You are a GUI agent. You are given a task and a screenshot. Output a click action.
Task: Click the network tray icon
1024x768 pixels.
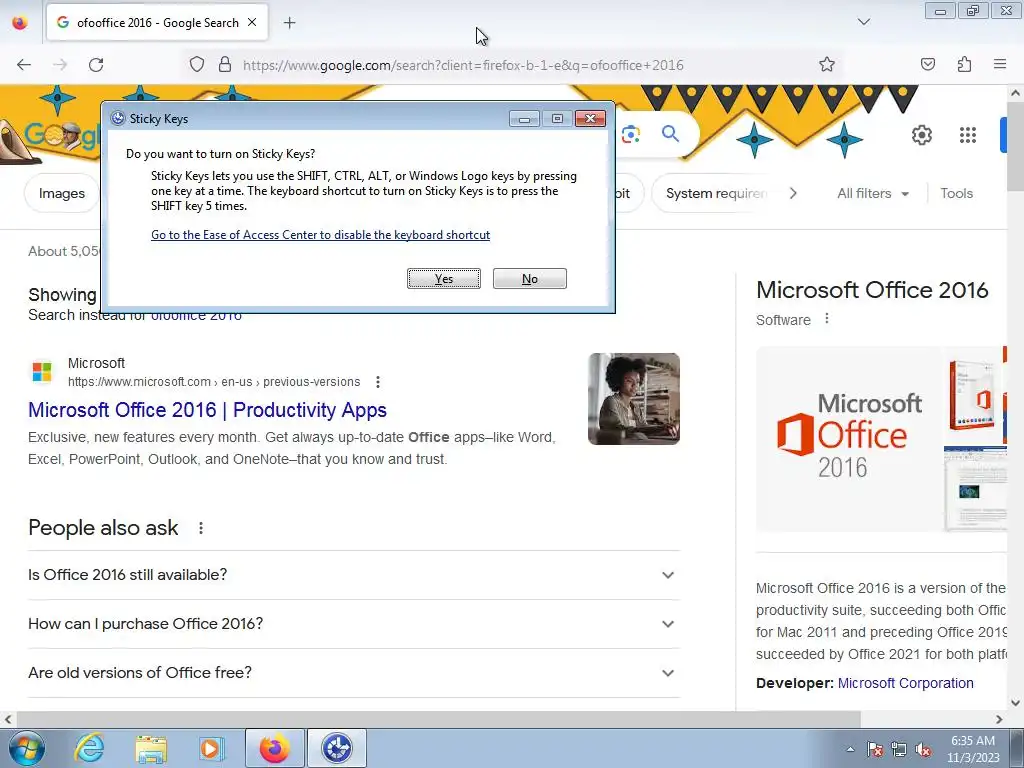(x=899, y=749)
